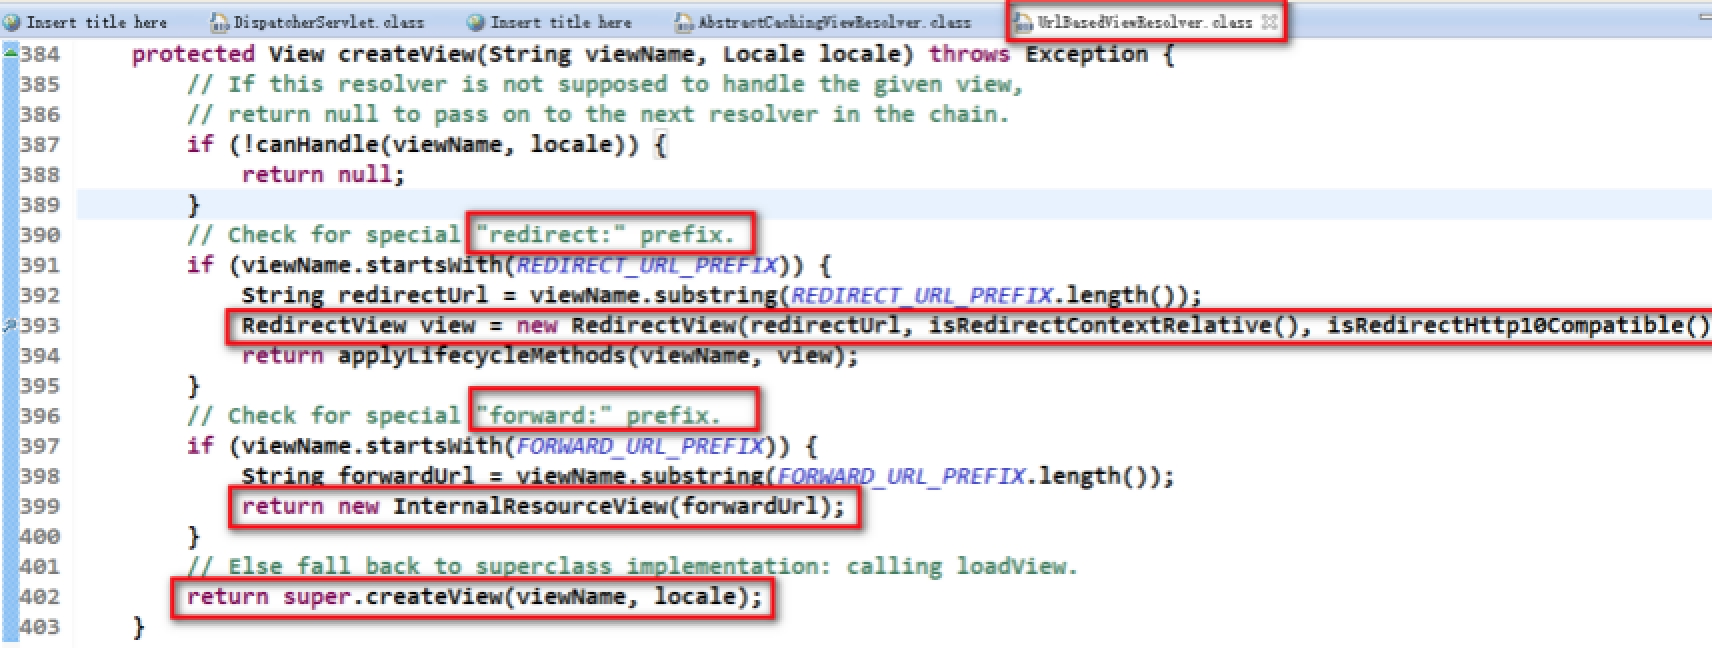Click the closing brace on line 403
Image resolution: width=1716 pixels, height=648 pixels.
[139, 627]
